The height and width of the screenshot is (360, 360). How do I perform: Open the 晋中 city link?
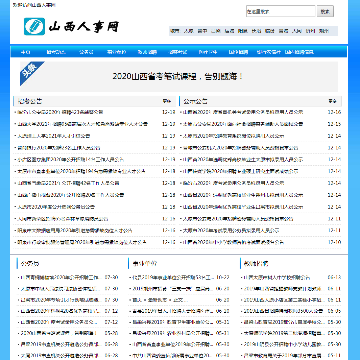(x=202, y=31)
